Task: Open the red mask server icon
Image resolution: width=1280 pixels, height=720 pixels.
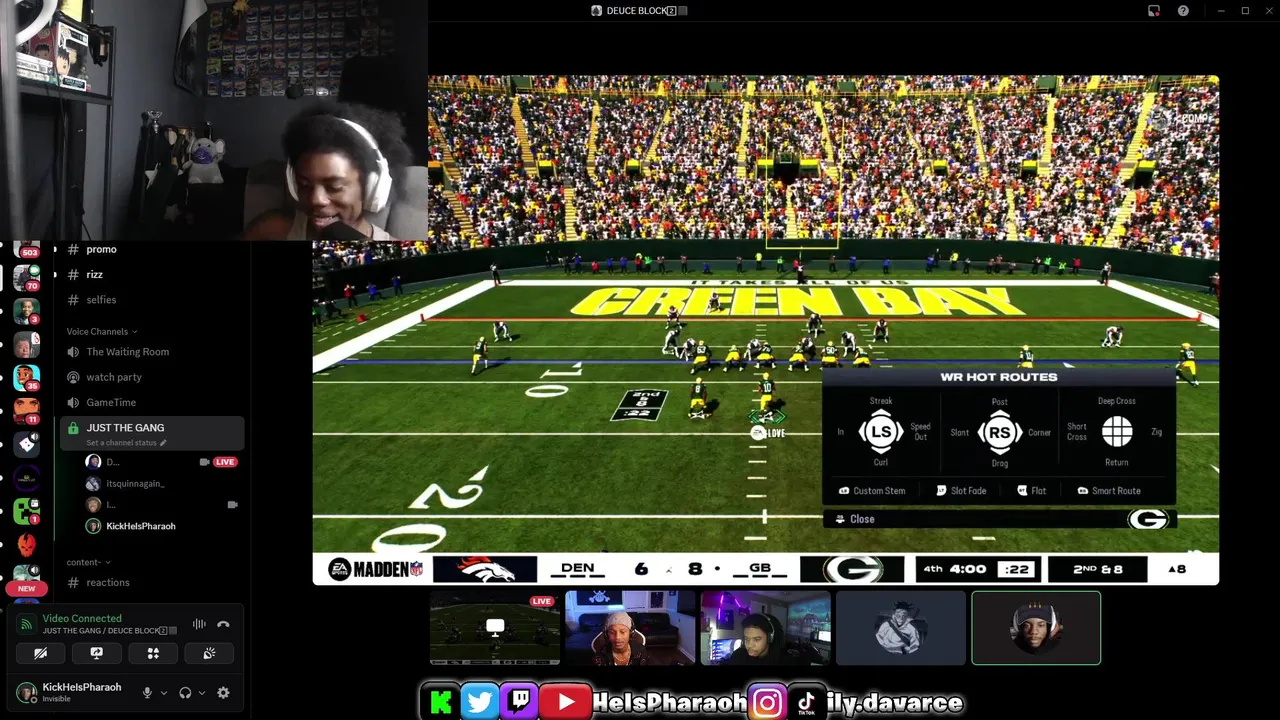Action: (27, 545)
